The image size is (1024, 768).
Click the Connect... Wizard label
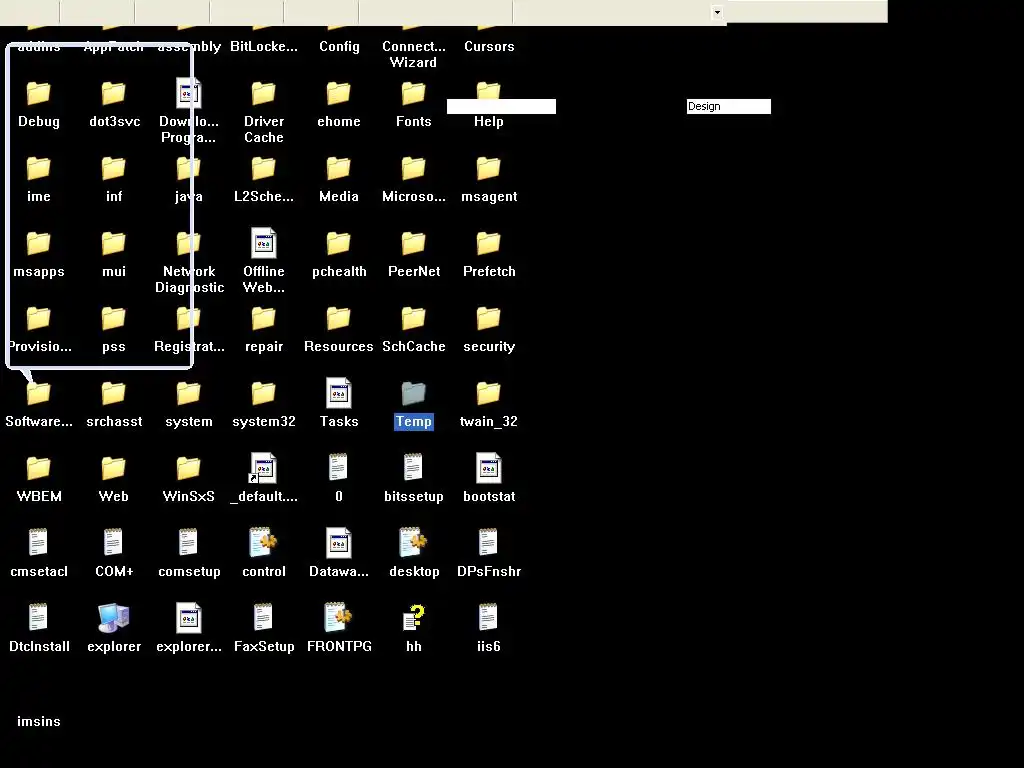(x=413, y=54)
